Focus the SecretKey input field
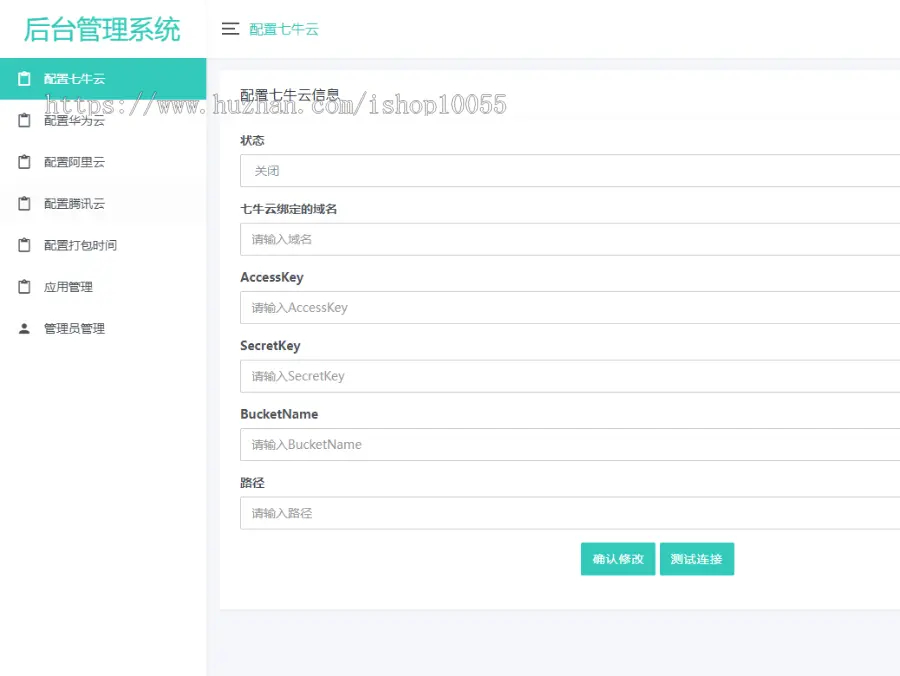The height and width of the screenshot is (676, 900). pyautogui.click(x=570, y=376)
